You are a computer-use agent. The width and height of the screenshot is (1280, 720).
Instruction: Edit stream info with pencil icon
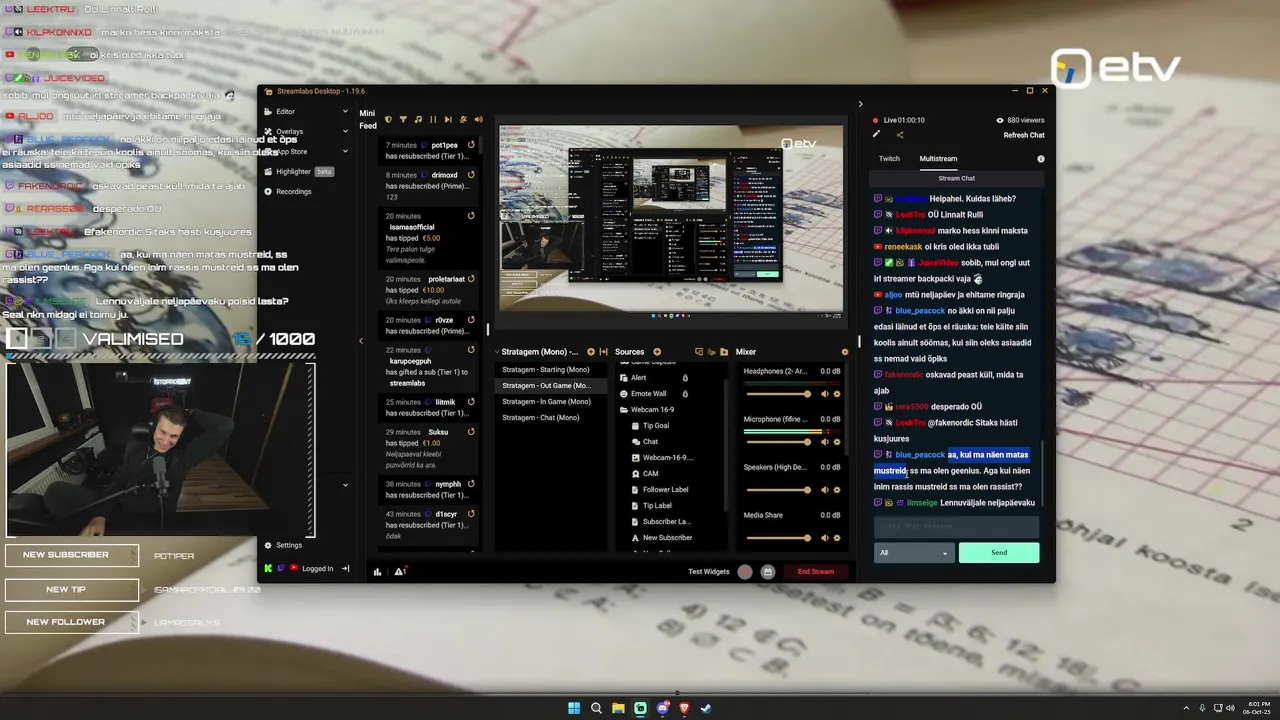click(877, 134)
